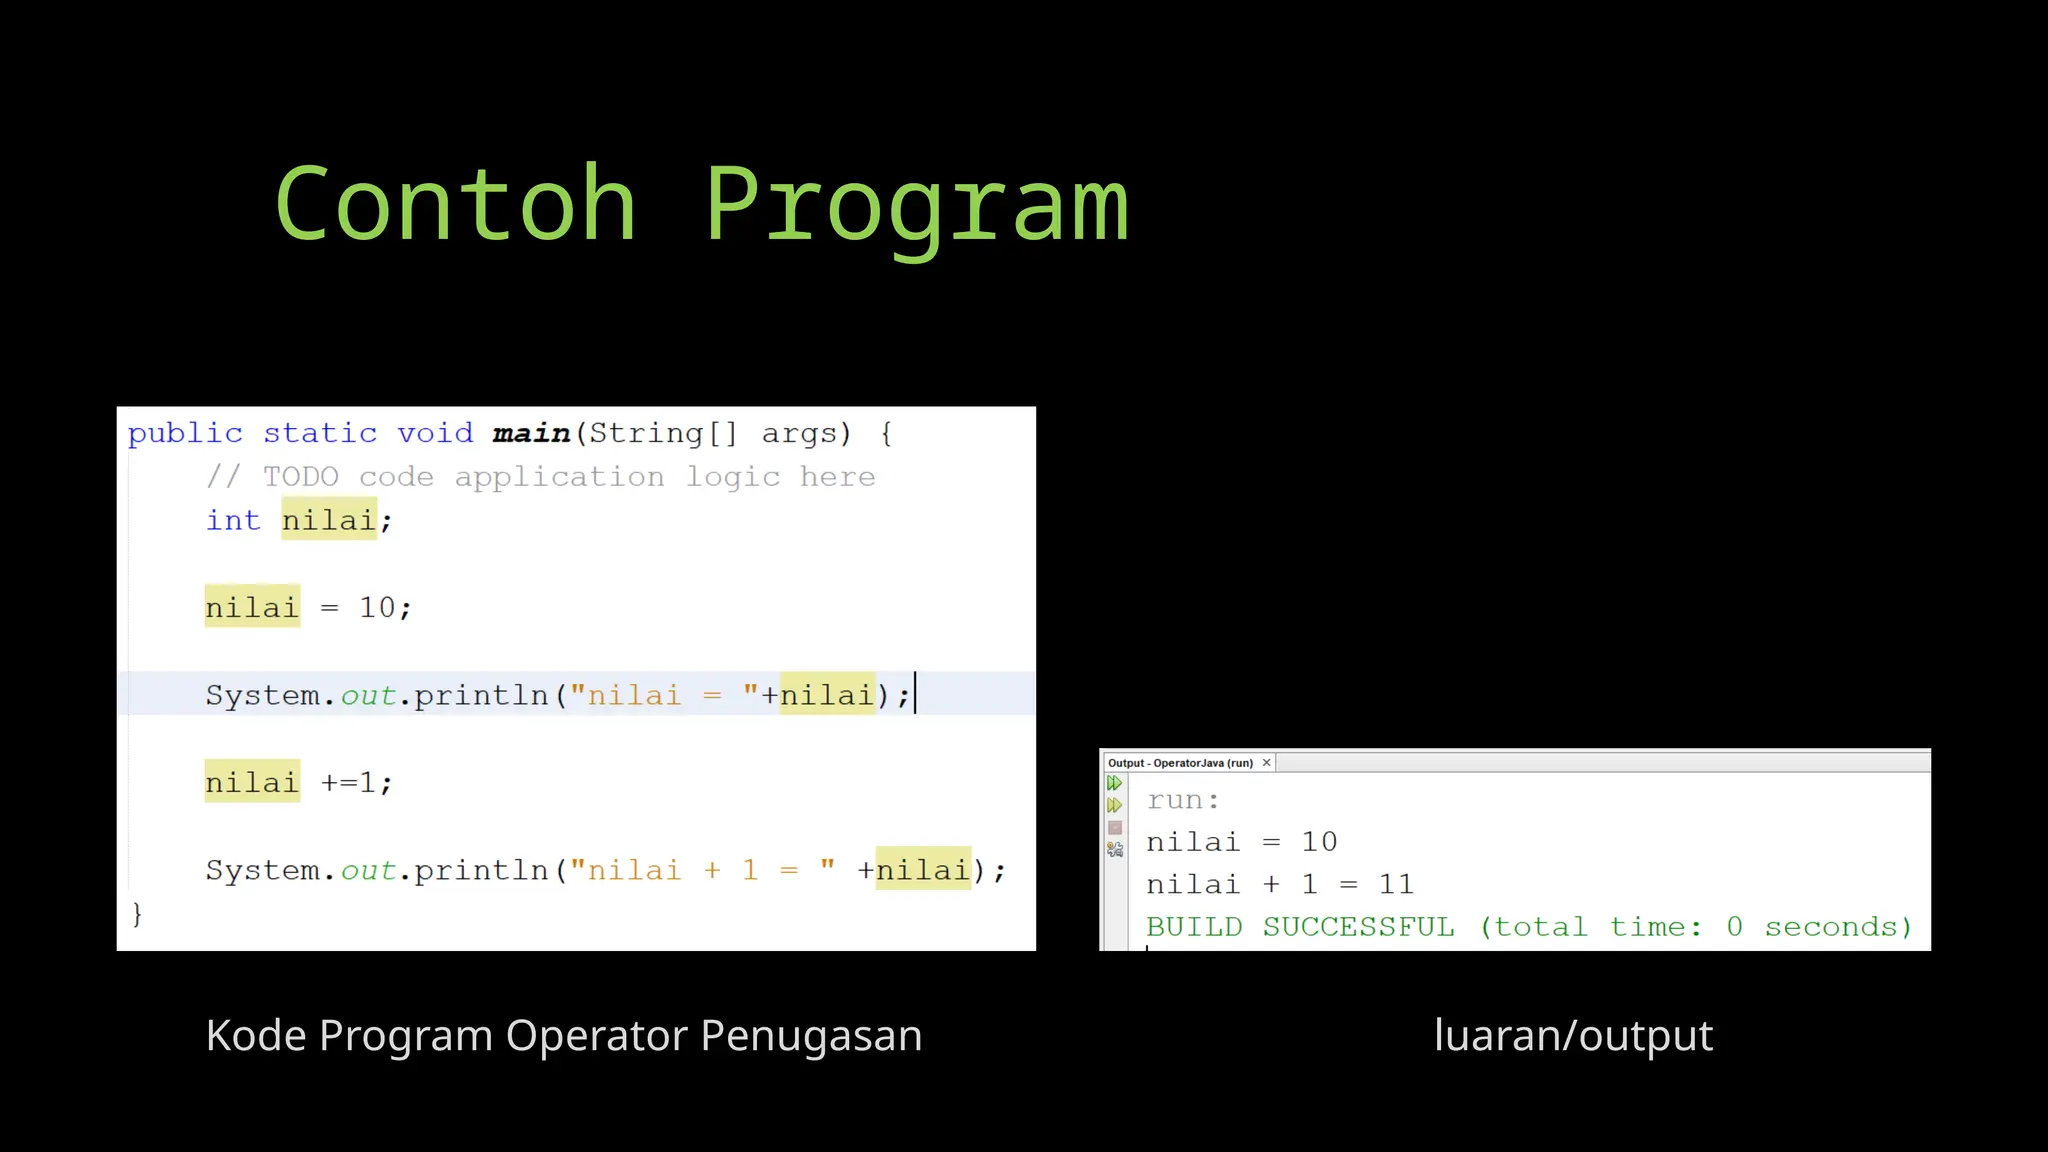The image size is (2048, 1152).
Task: Click the TODO code application logic comment
Action: pyautogui.click(x=540, y=477)
